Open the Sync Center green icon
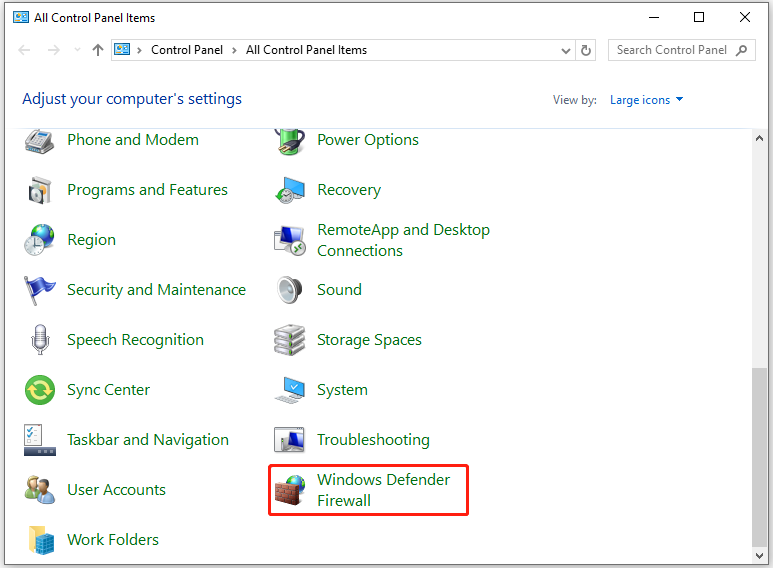The height and width of the screenshot is (568, 773). pos(39,390)
